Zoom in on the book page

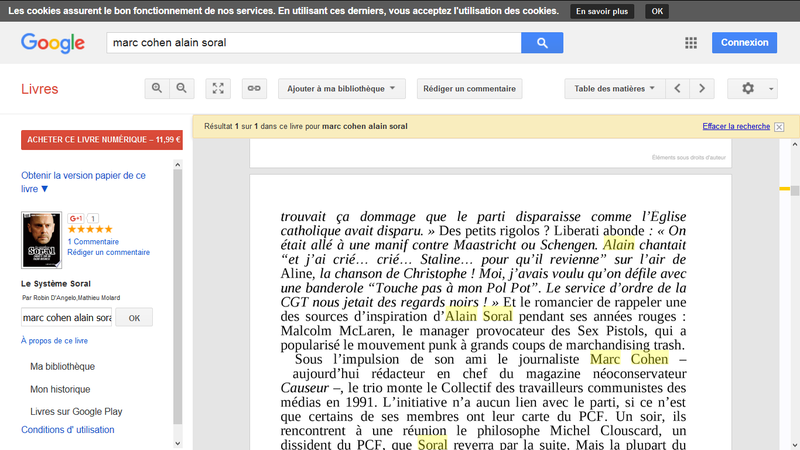[x=157, y=88]
